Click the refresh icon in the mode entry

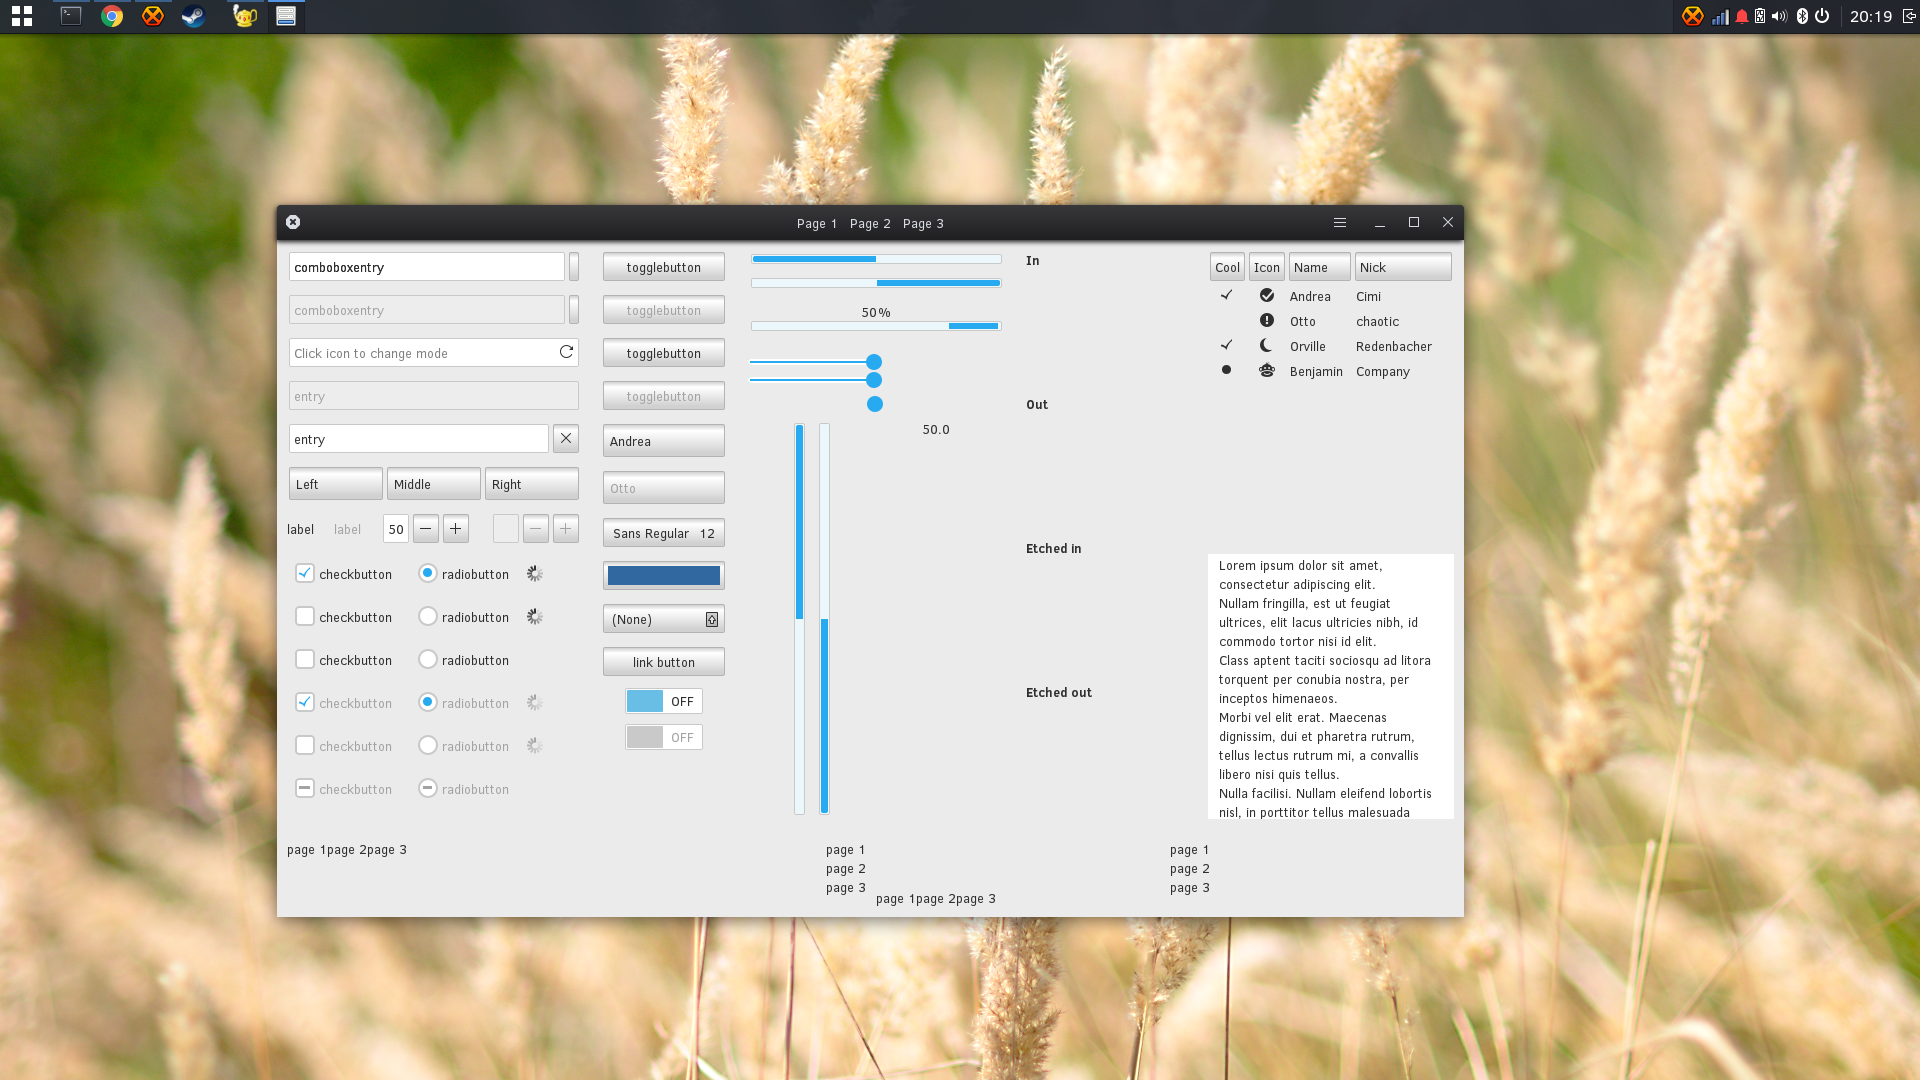click(x=566, y=352)
